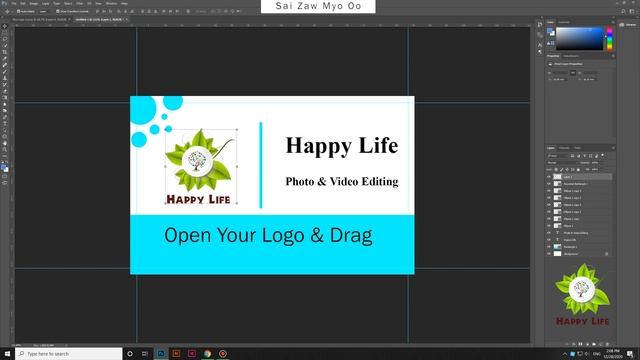Image resolution: width=640 pixels, height=360 pixels.
Task: Open the workspace switcher at top right
Action: (632, 11)
